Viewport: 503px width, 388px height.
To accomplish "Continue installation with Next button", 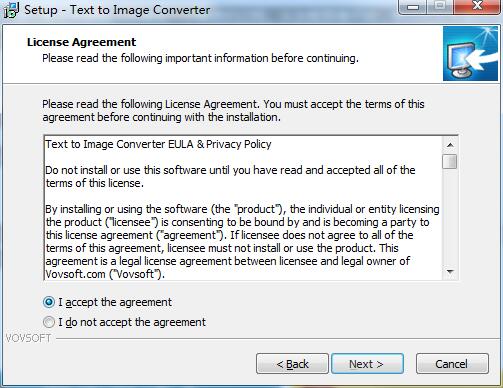I will click(x=367, y=364).
